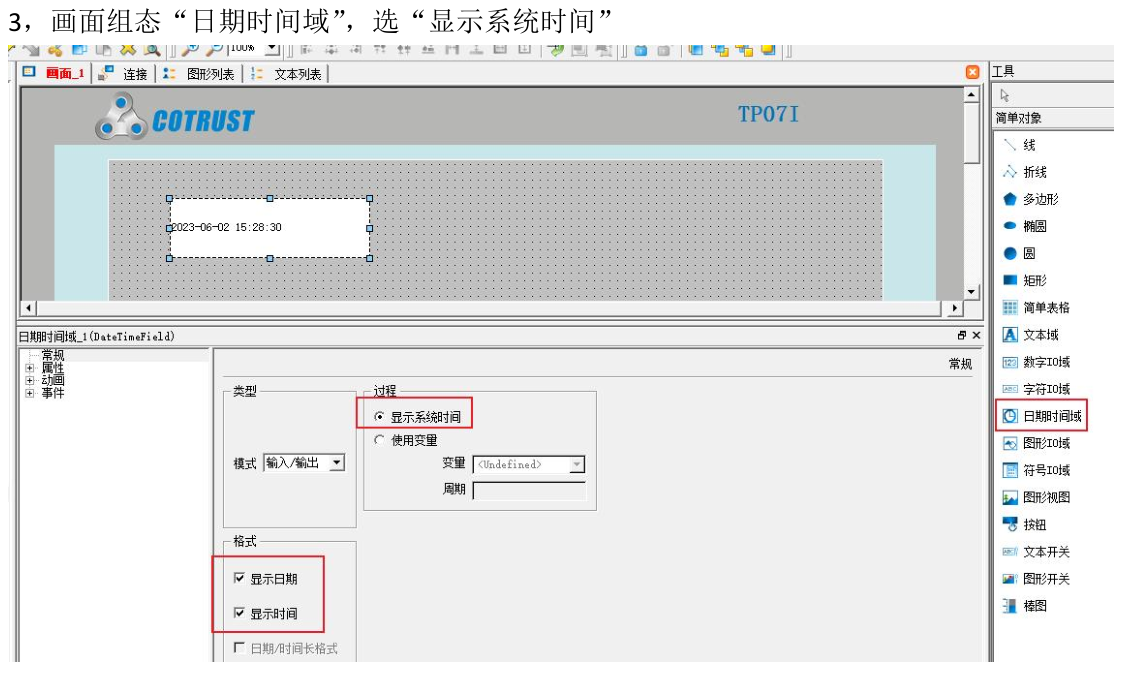Expand the 属性 tree node

[x=29, y=368]
